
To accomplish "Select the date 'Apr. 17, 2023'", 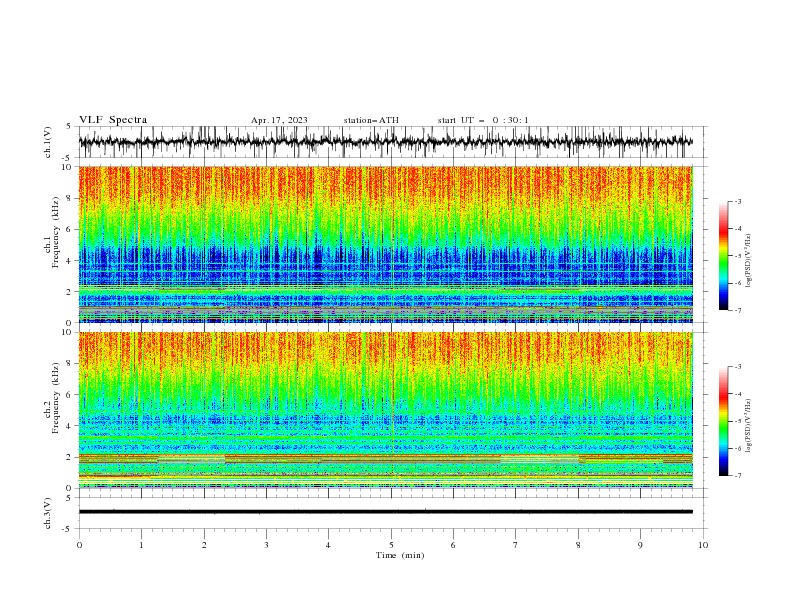I will (279, 120).
